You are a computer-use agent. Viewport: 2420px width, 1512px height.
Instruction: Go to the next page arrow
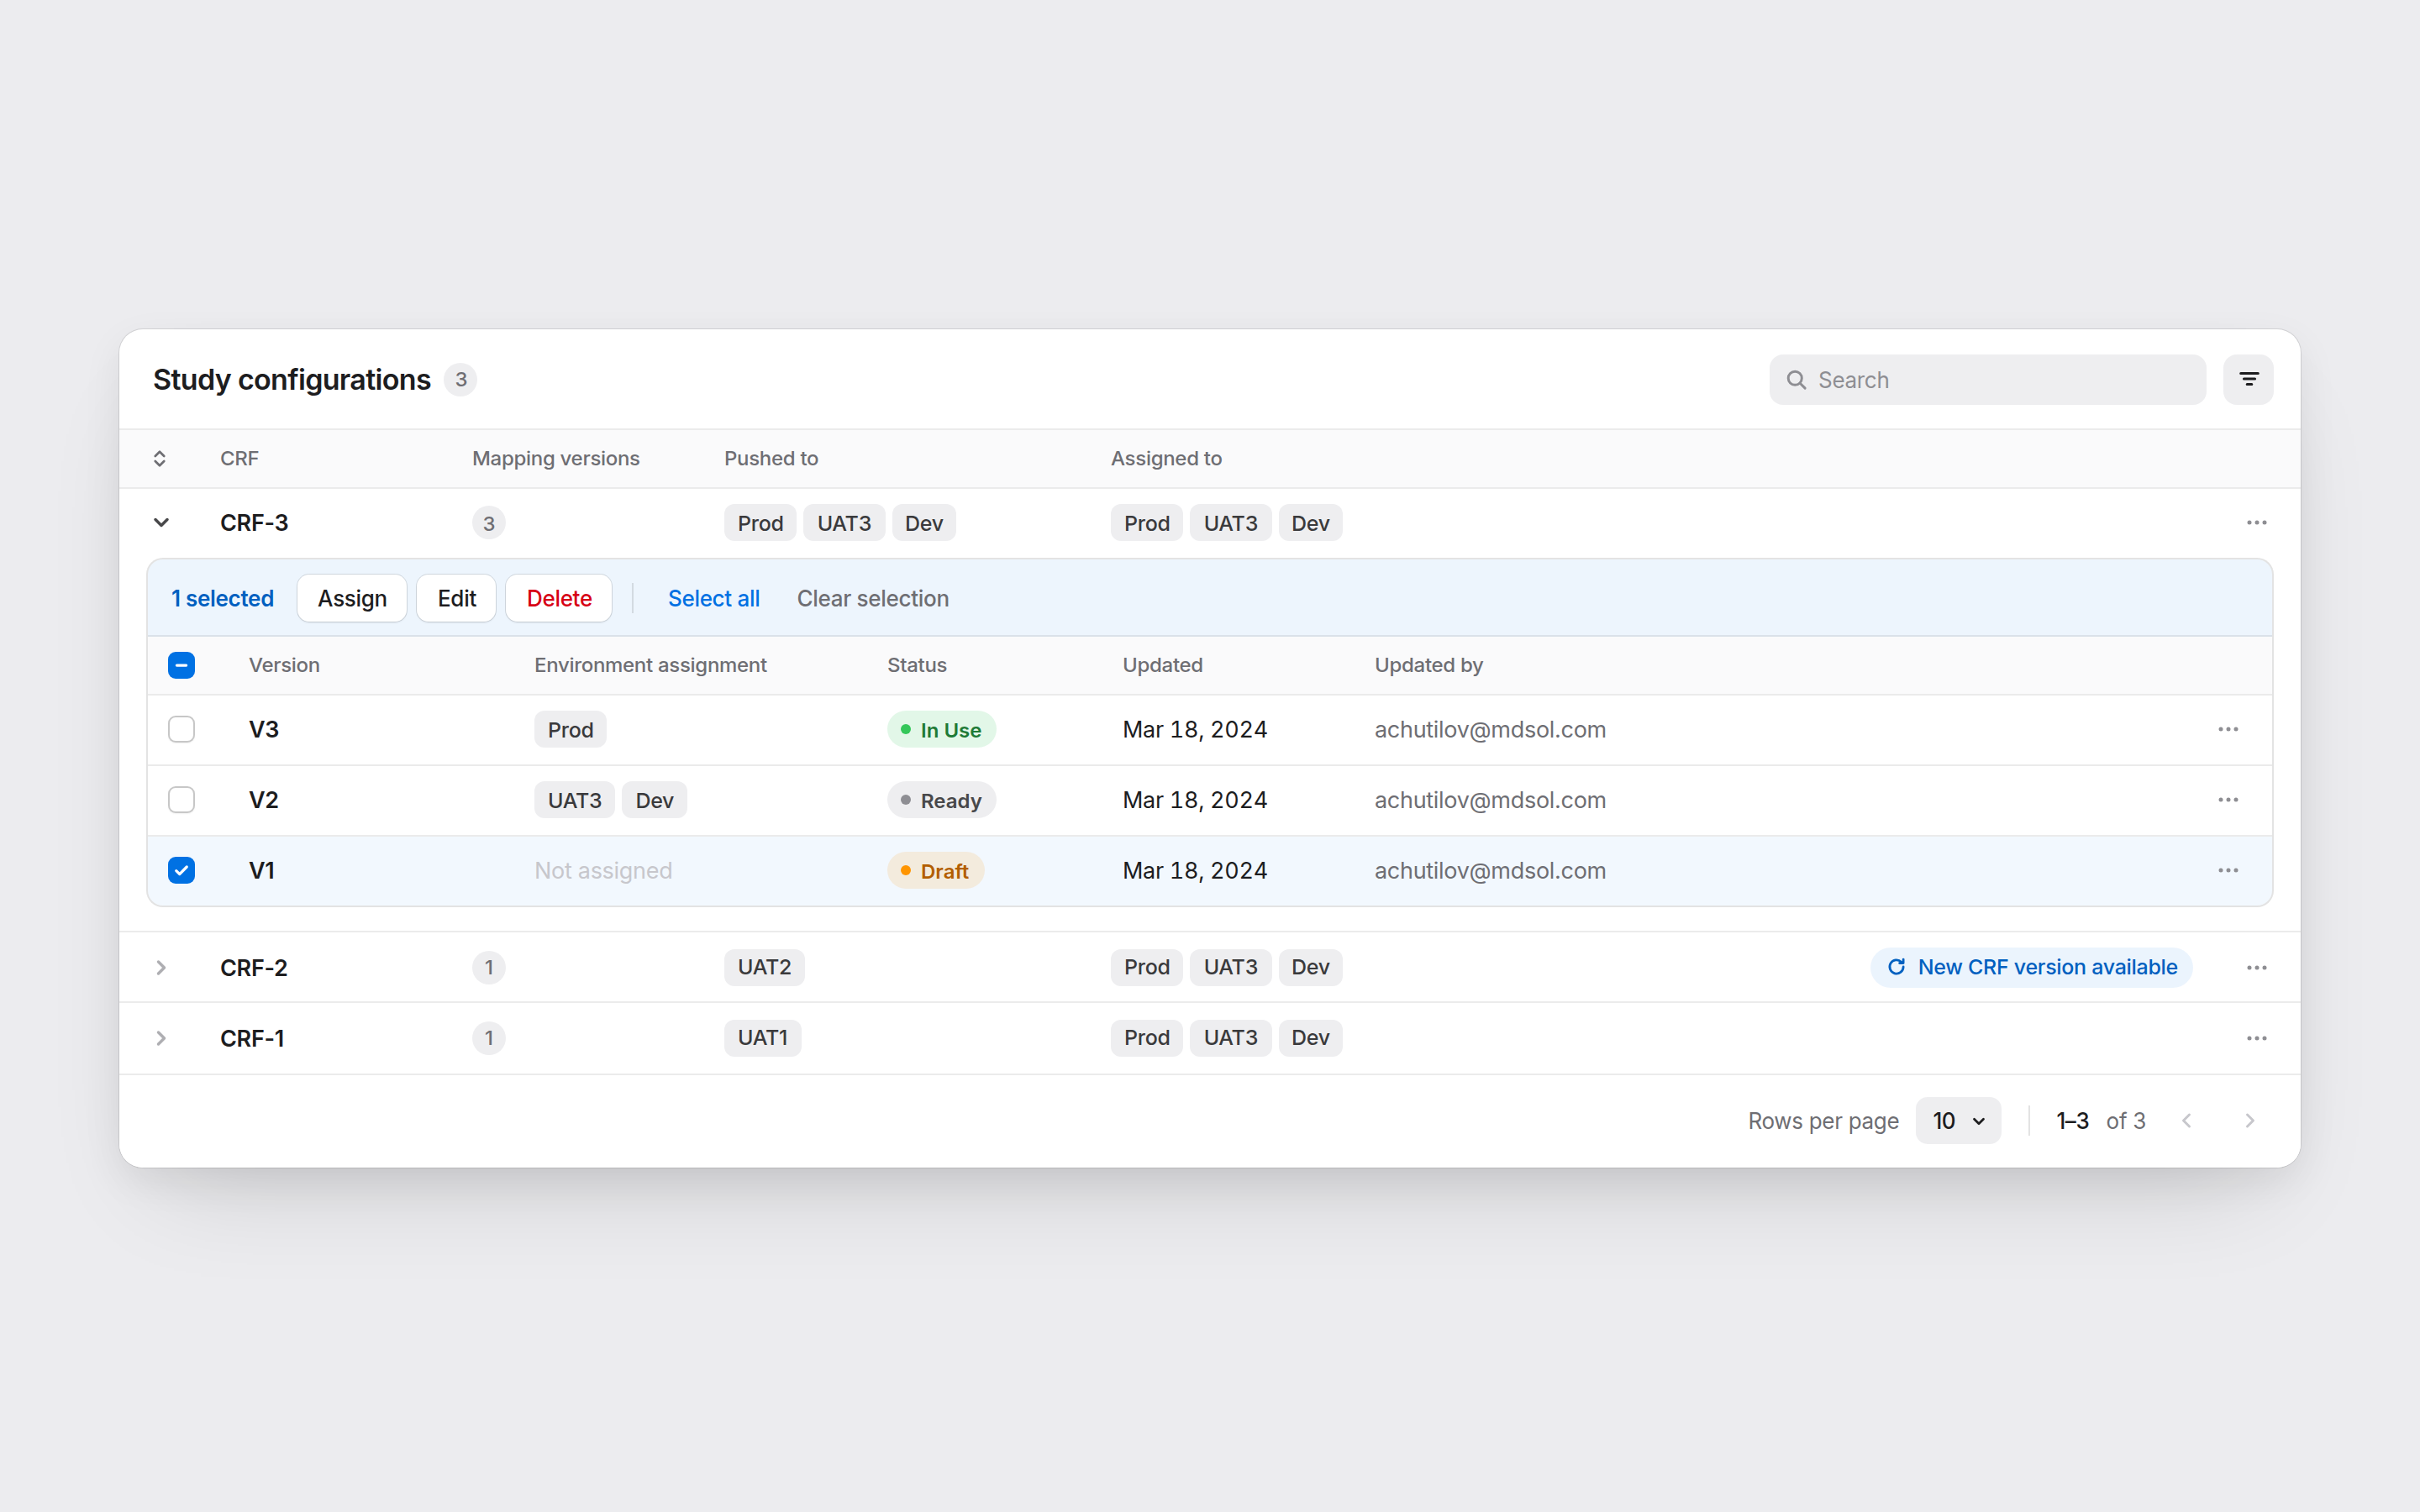pos(2250,1121)
